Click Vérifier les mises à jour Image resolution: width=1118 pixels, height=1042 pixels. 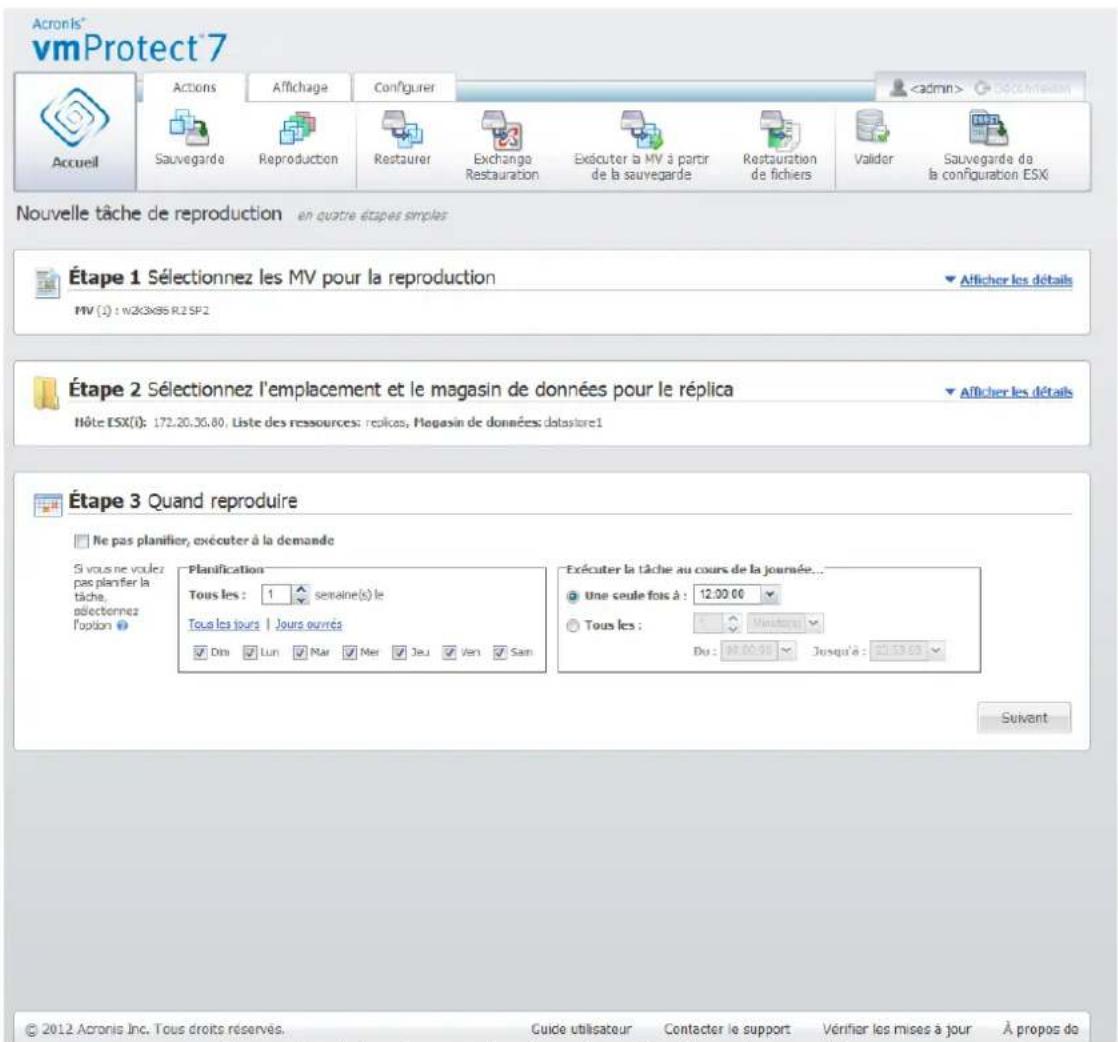pyautogui.click(x=897, y=1029)
